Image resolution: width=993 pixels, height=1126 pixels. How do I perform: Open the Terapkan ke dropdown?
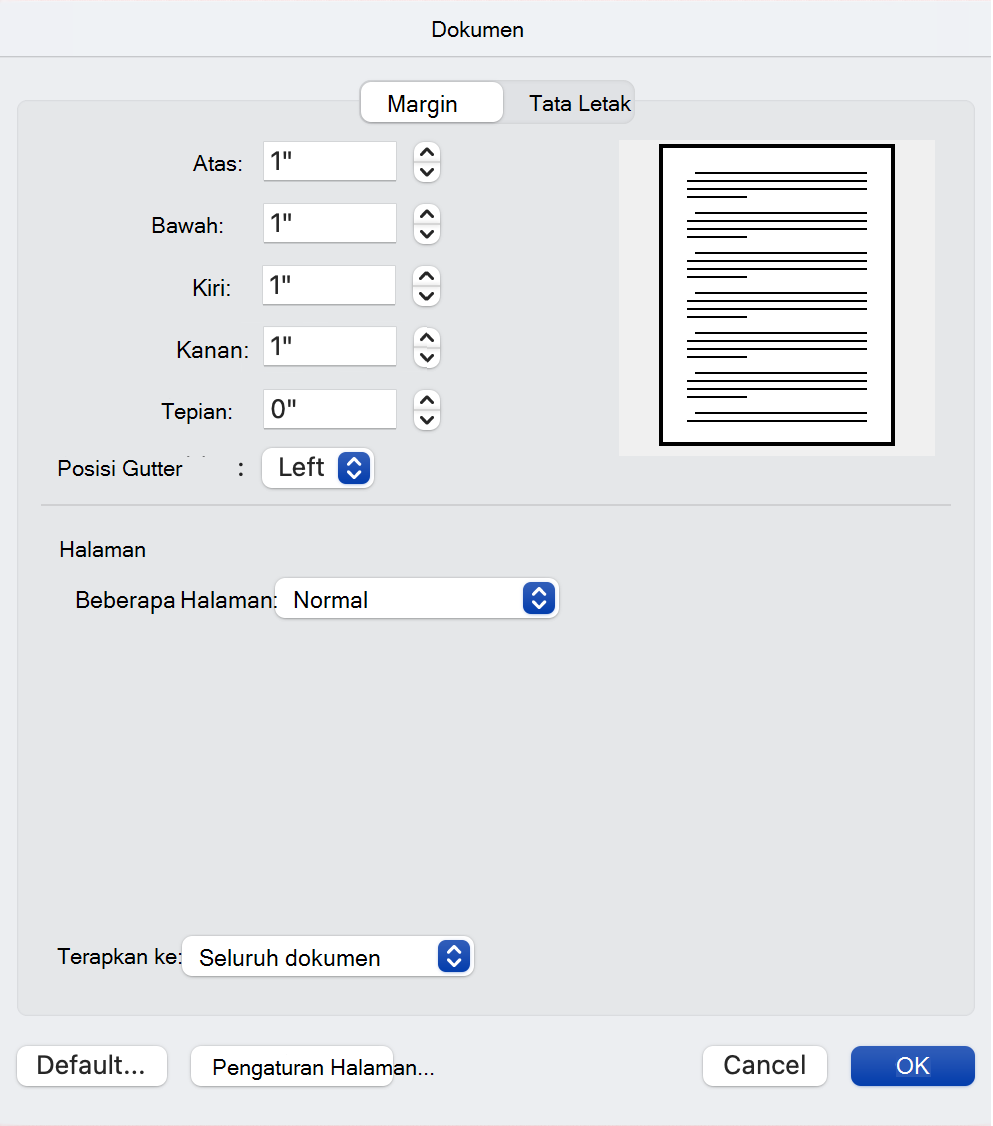(328, 957)
